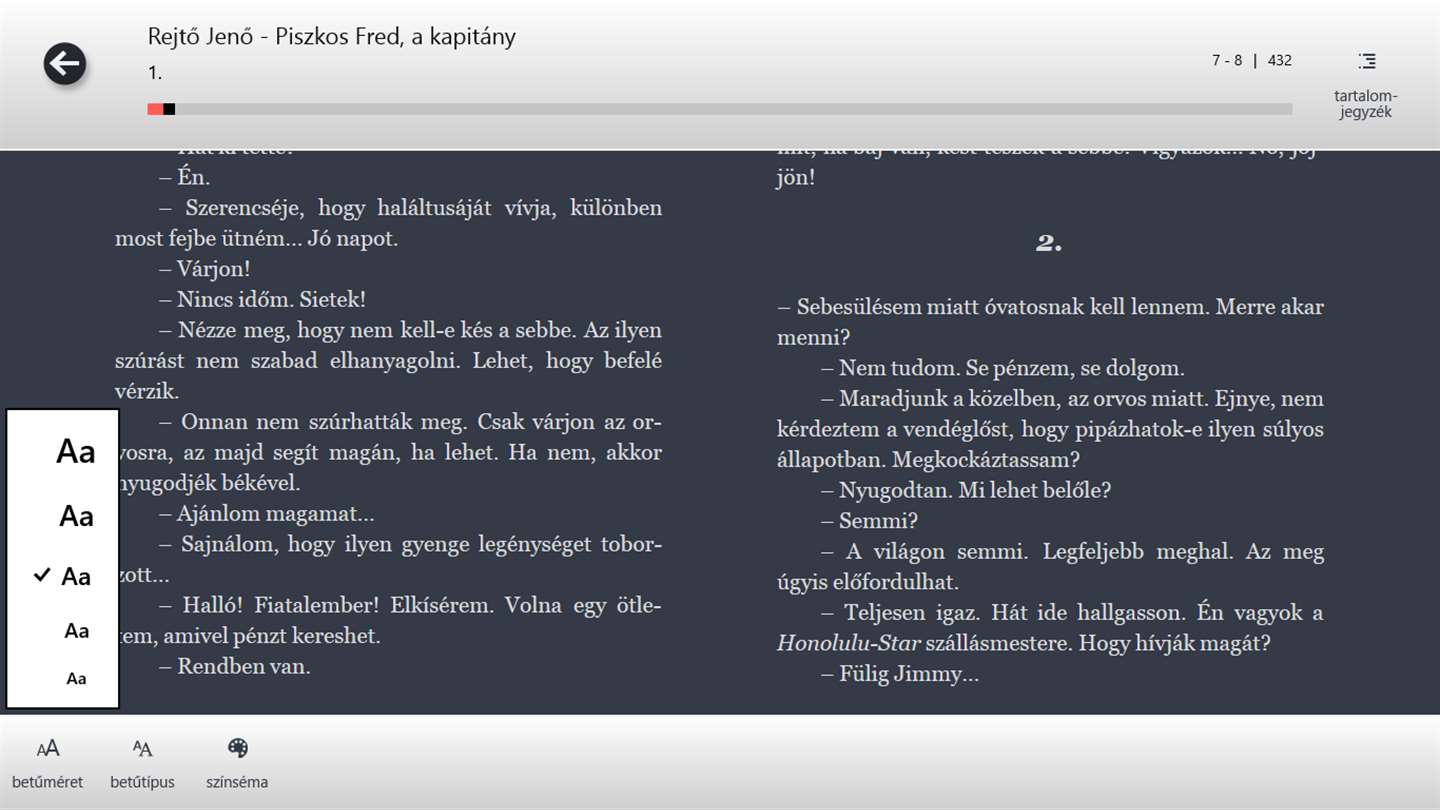Click the chapter heading '2.' on right page

click(1049, 242)
